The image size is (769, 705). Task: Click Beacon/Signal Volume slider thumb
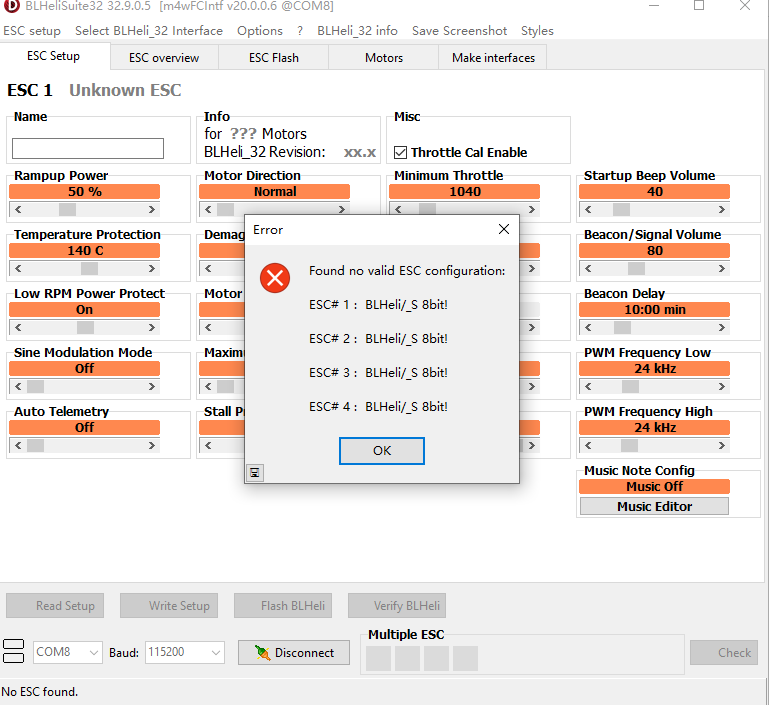point(636,268)
